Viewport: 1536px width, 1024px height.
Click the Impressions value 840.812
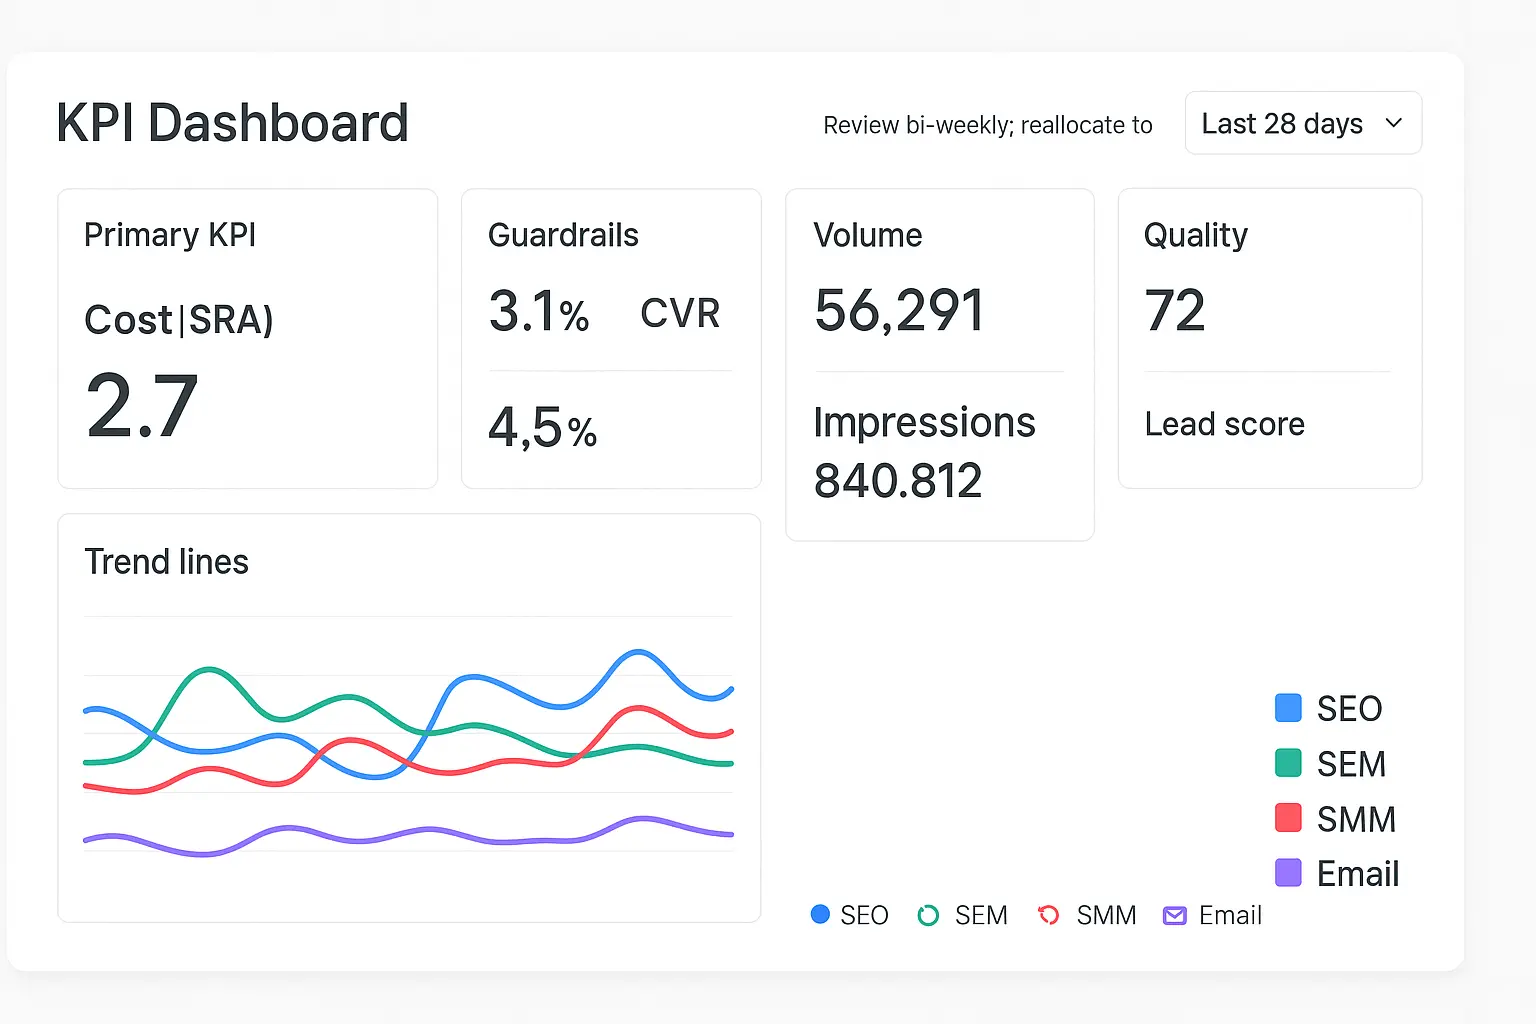898,480
